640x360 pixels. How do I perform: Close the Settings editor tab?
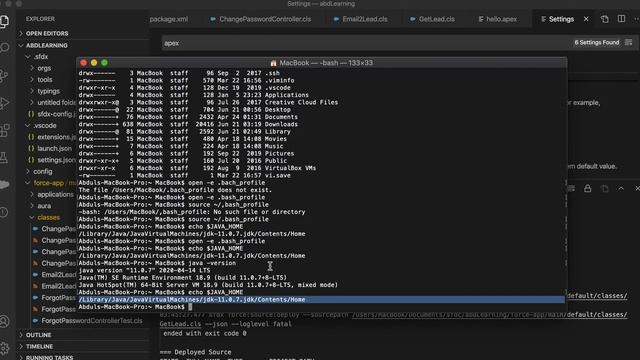[x=586, y=19]
